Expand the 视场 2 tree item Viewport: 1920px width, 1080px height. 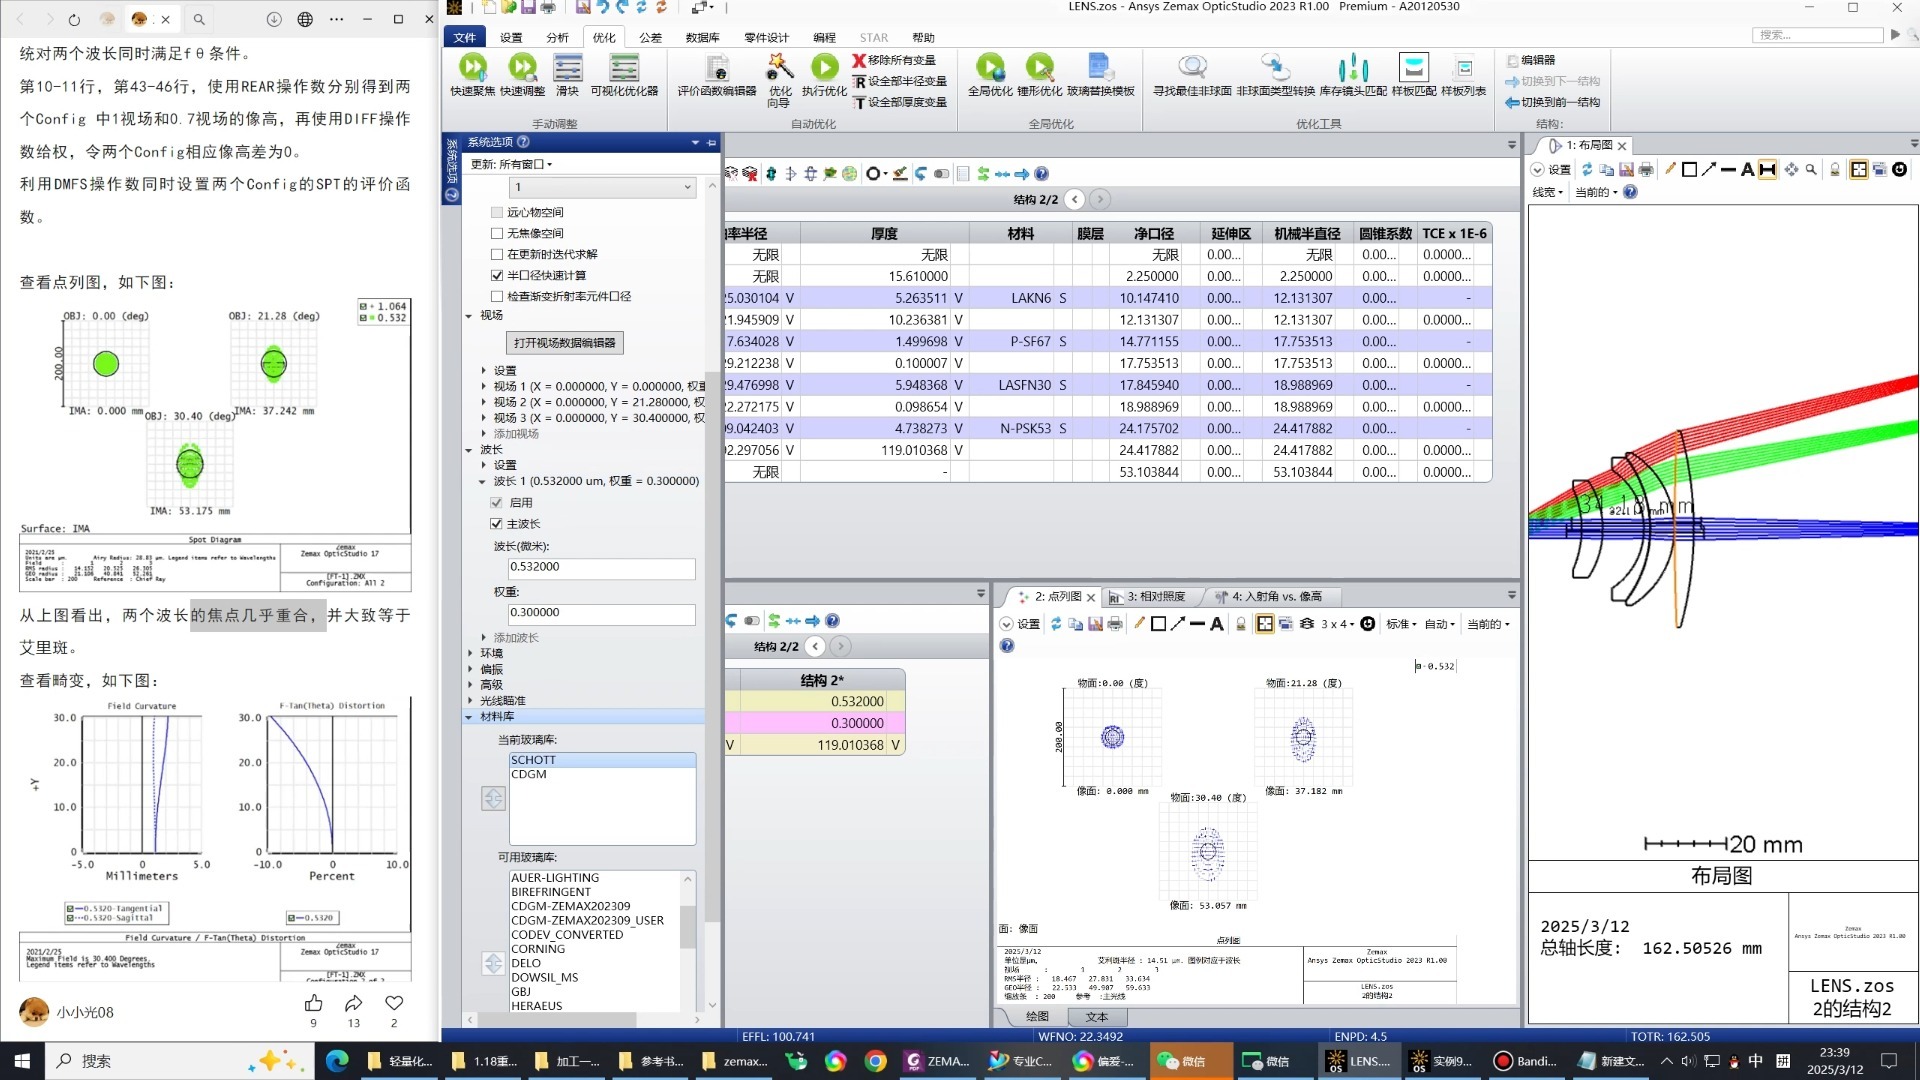pyautogui.click(x=484, y=402)
